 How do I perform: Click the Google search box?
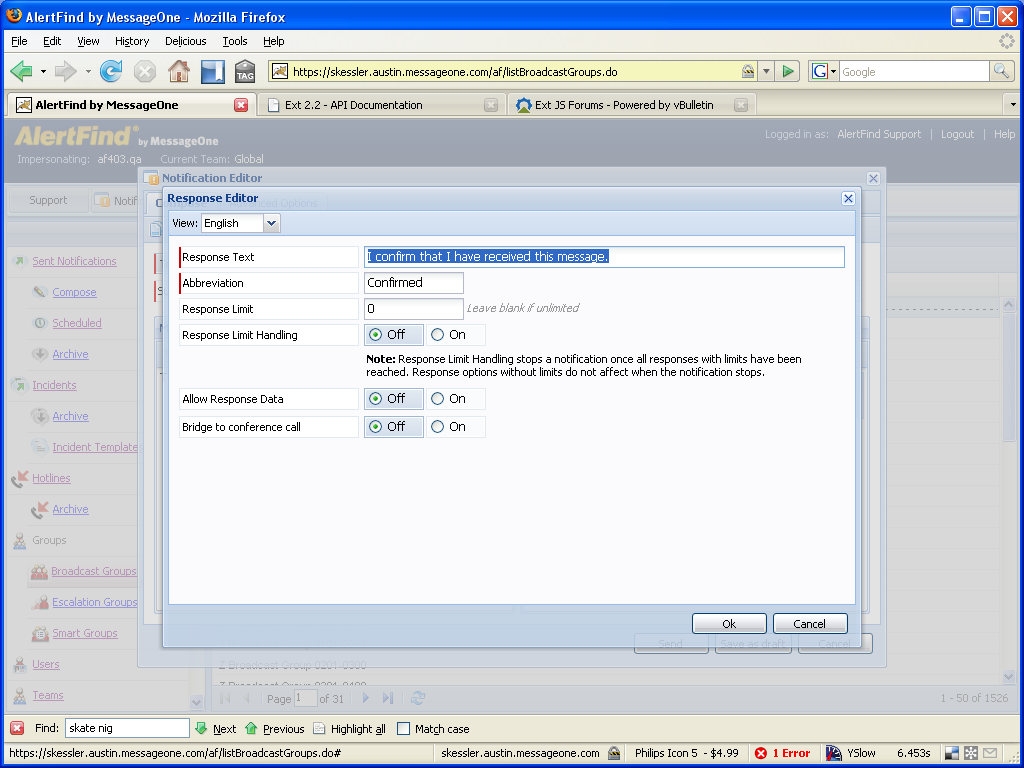click(x=914, y=71)
